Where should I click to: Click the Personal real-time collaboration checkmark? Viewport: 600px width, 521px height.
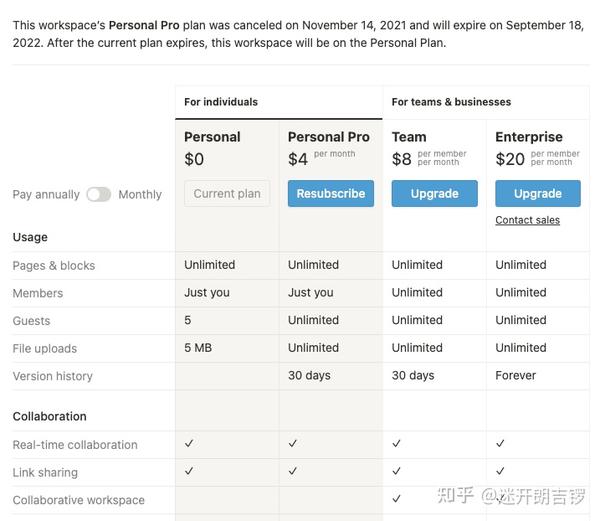point(189,443)
